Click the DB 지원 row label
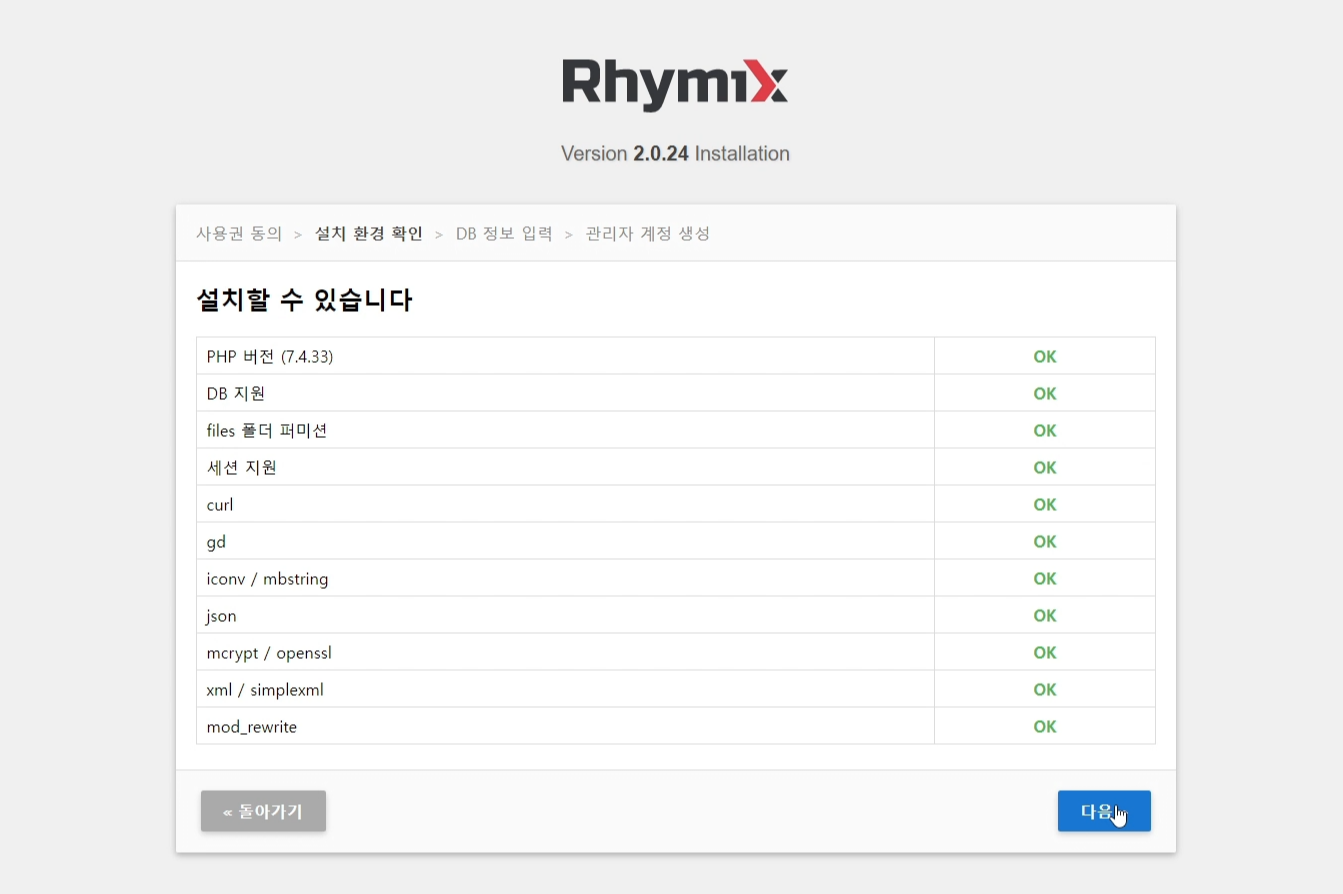1343x894 pixels. (236, 394)
